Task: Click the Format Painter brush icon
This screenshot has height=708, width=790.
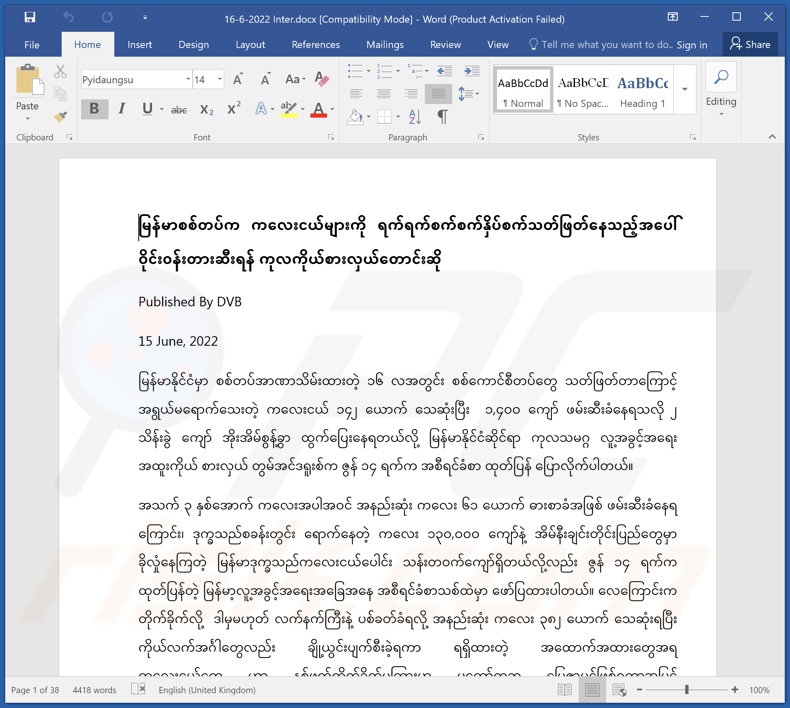Action: [x=61, y=117]
